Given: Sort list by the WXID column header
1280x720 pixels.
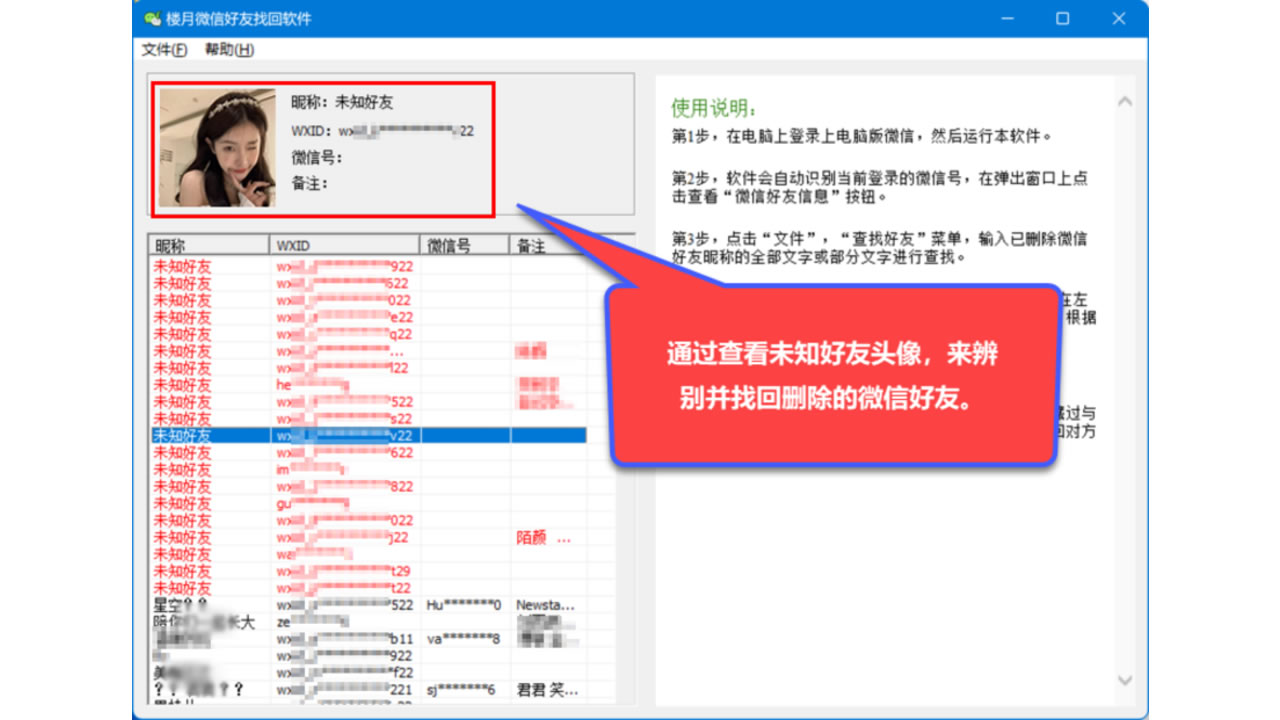Looking at the screenshot, I should 343,245.
